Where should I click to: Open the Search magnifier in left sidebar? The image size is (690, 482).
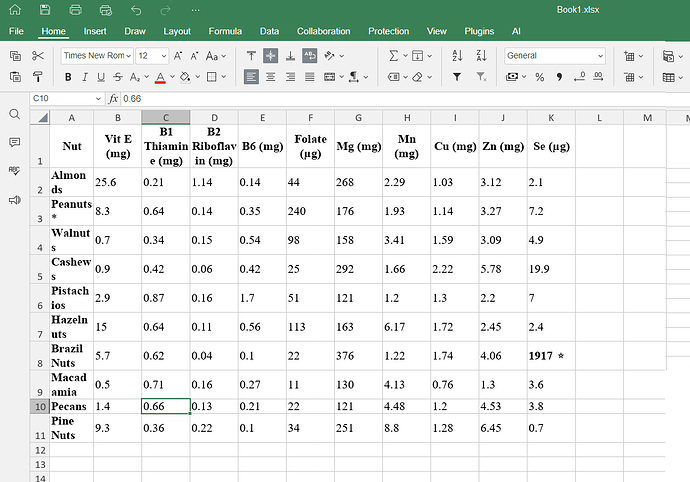click(15, 114)
